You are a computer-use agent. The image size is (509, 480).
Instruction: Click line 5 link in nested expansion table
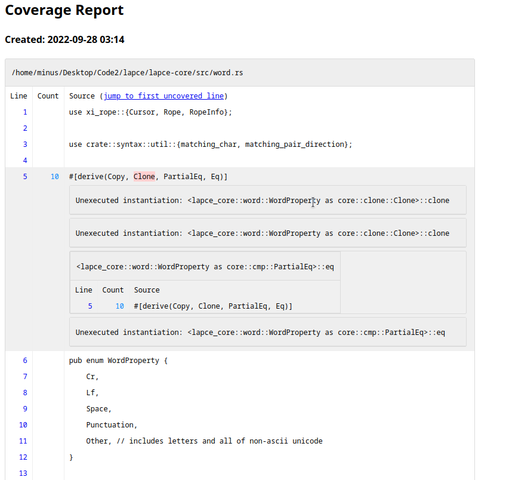click(x=90, y=306)
